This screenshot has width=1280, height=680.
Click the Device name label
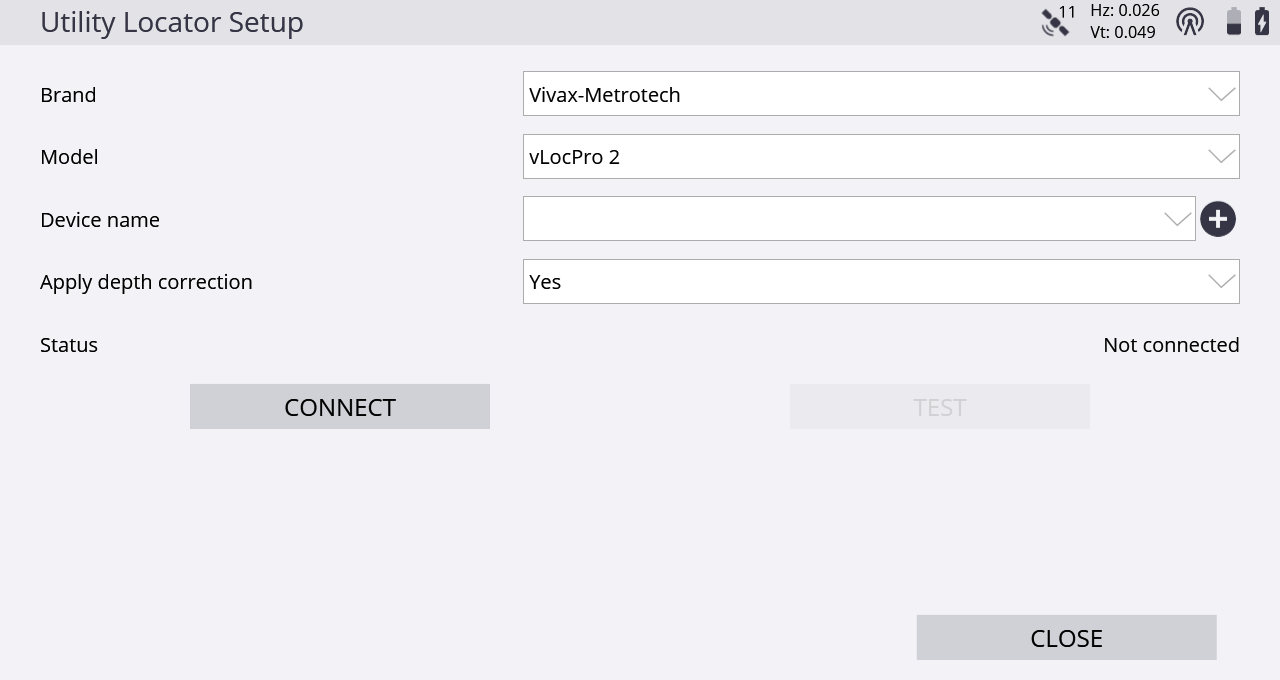click(100, 220)
